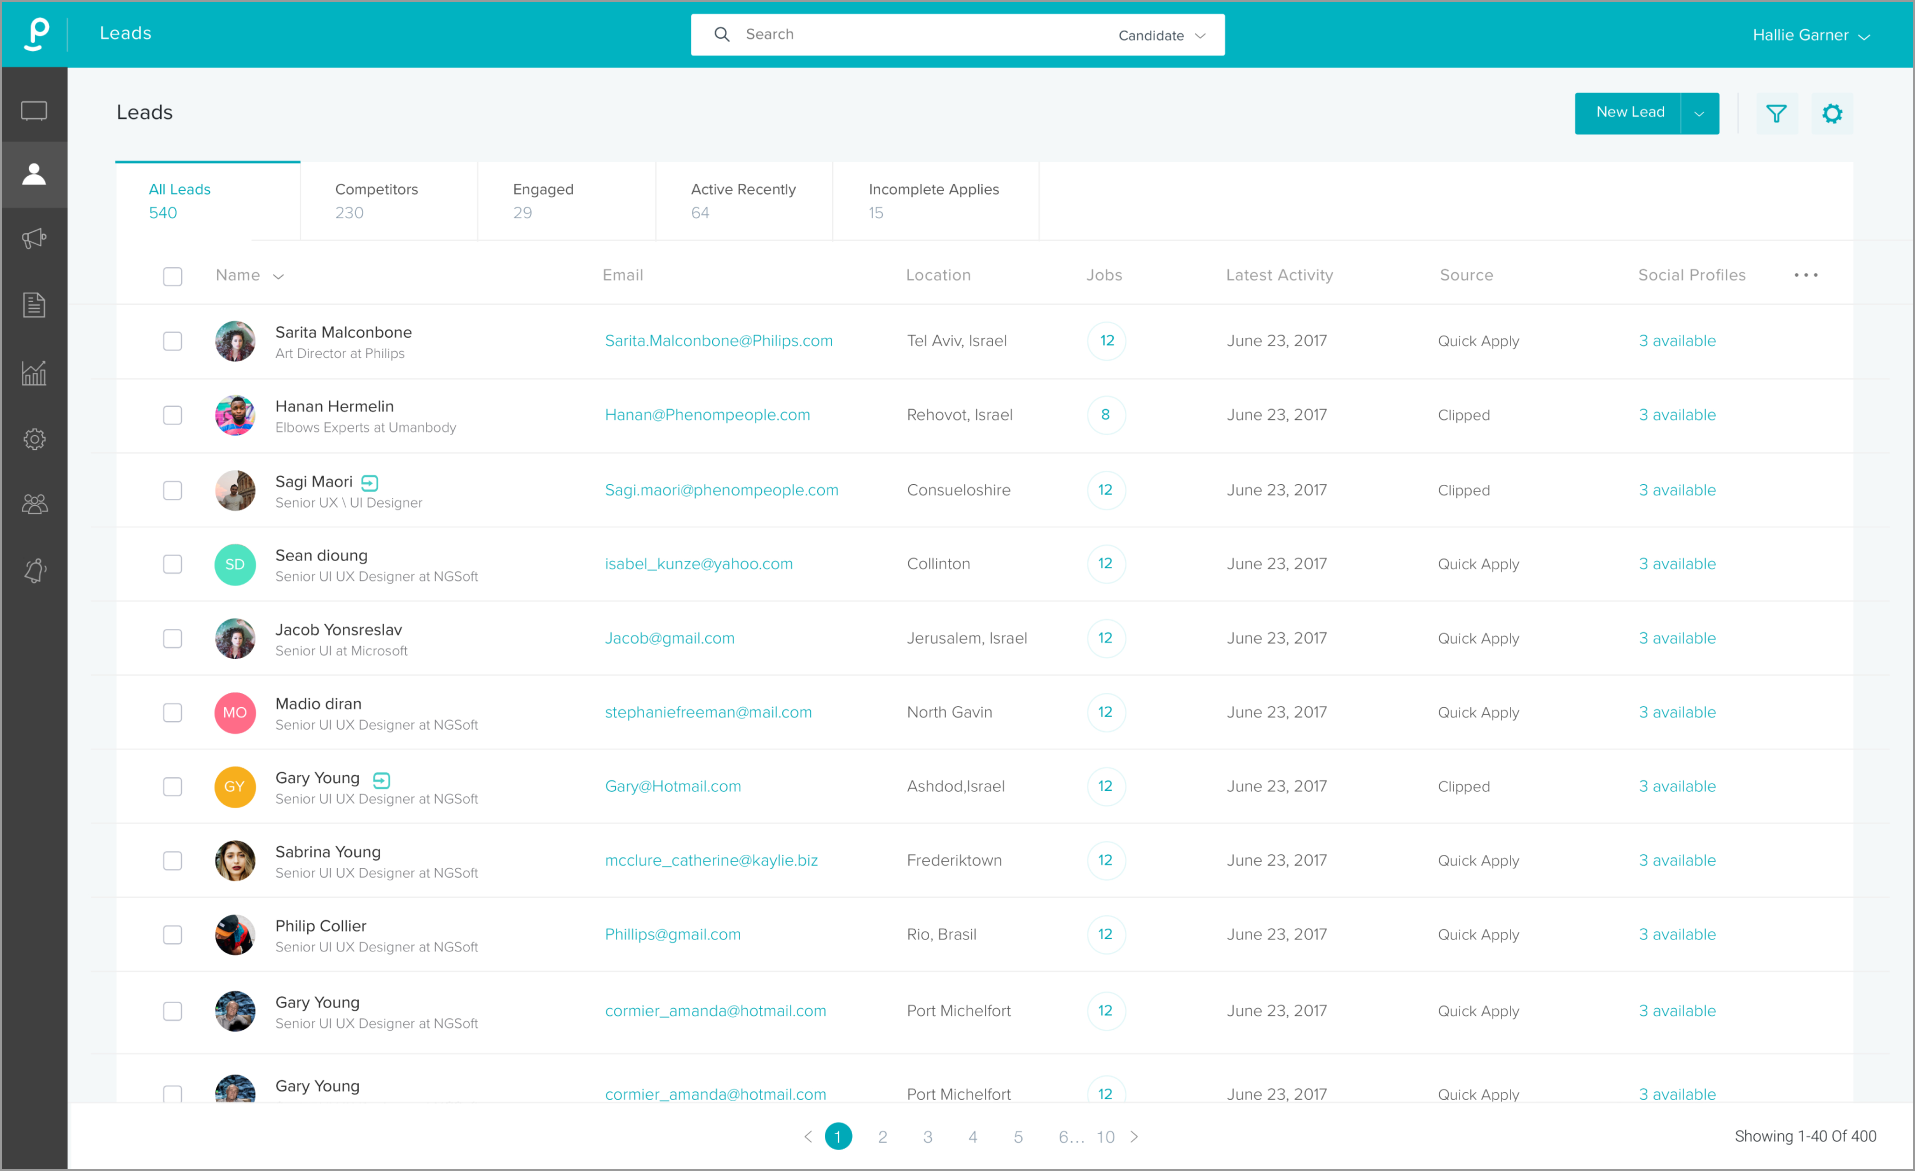Open the people group sidebar icon
The height and width of the screenshot is (1171, 1915).
34,504
